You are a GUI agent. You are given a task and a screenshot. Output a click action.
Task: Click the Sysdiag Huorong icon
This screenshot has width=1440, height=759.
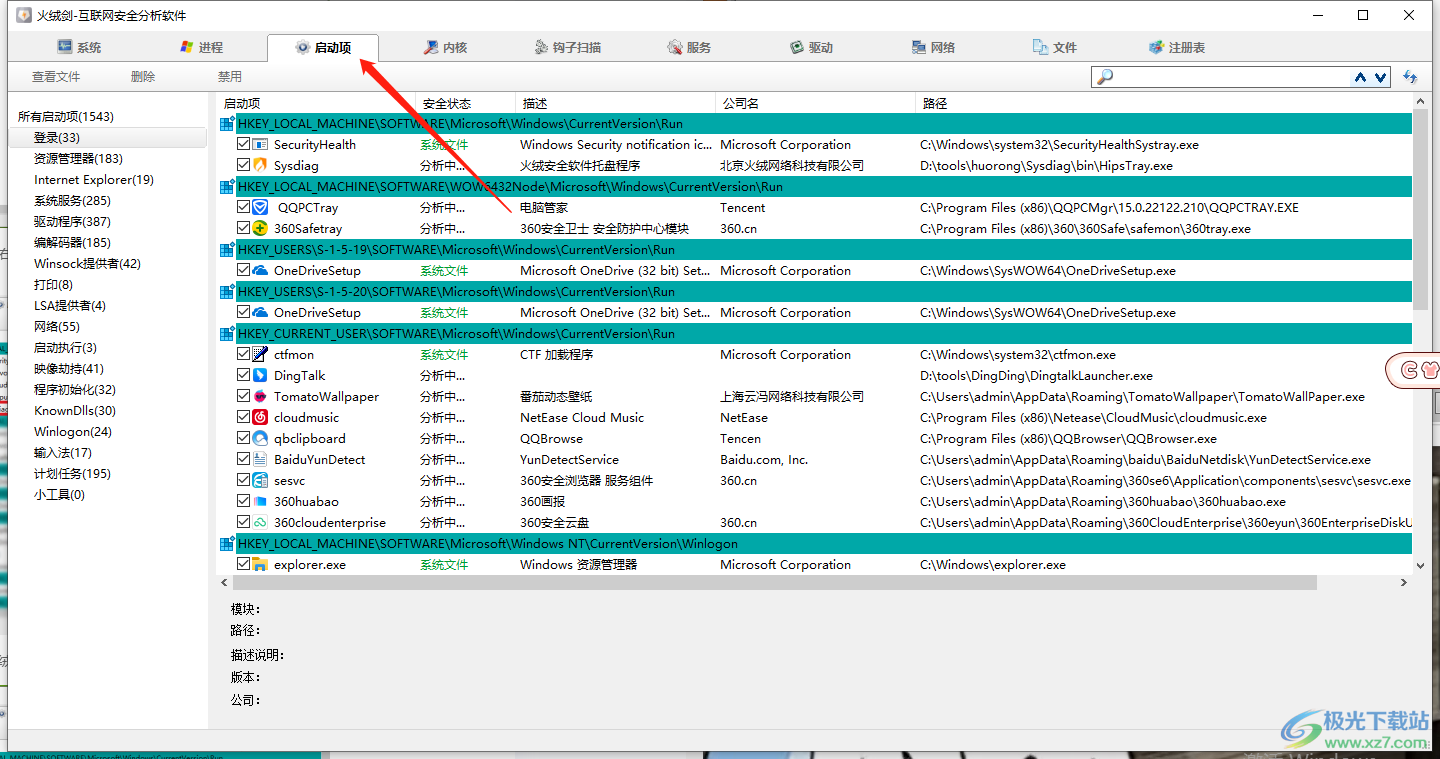pos(260,166)
